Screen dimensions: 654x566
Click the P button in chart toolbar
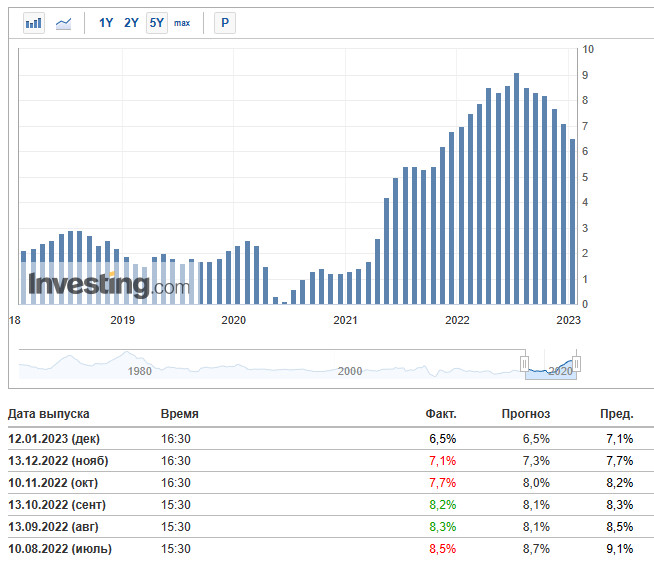coord(225,23)
